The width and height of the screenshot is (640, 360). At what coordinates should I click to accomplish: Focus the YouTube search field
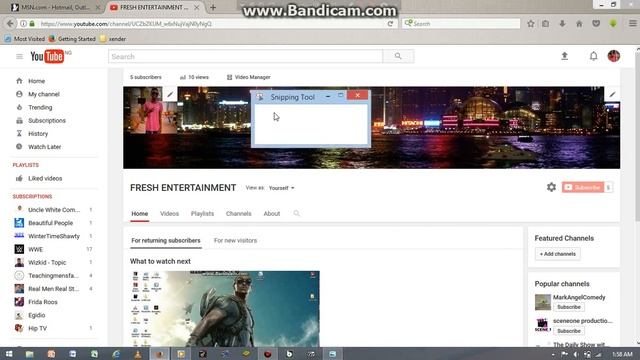click(x=246, y=56)
